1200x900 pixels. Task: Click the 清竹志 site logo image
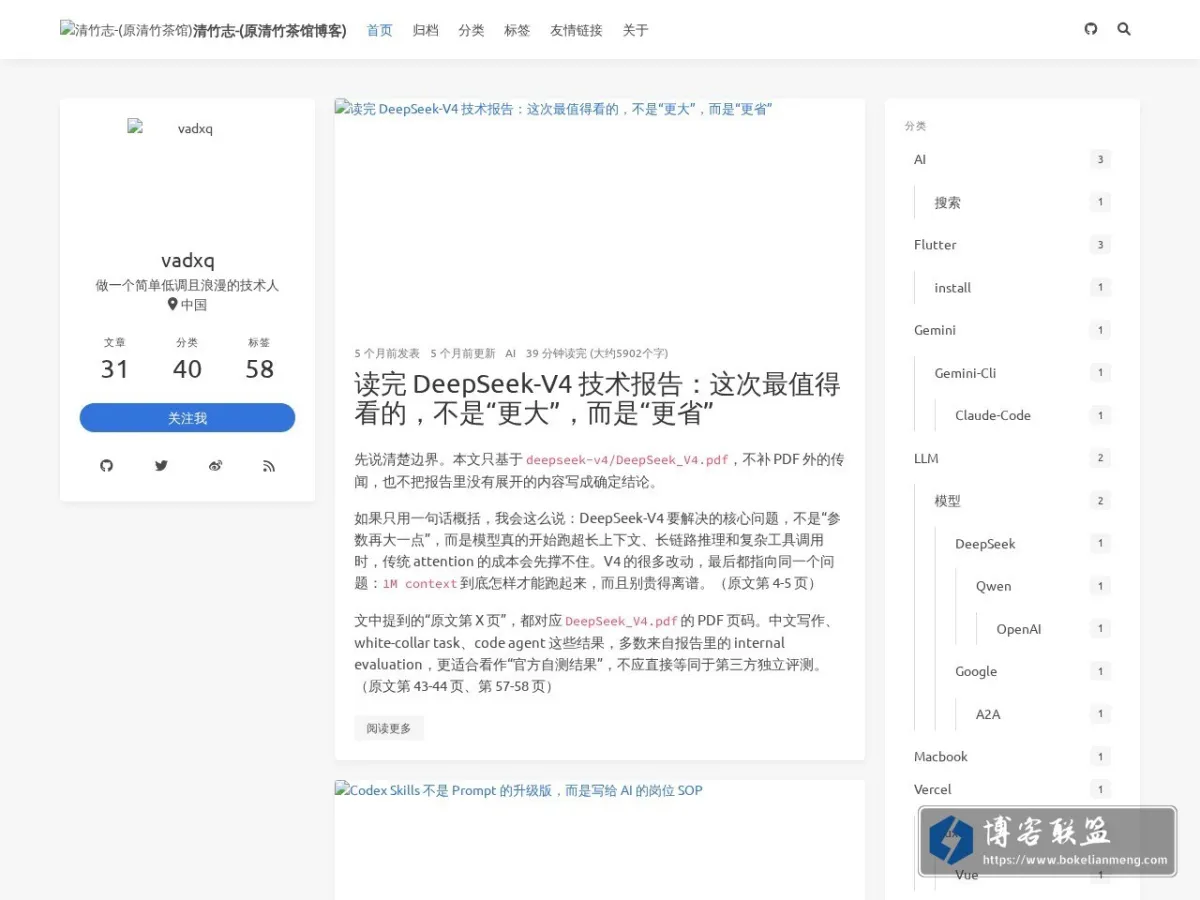(126, 30)
